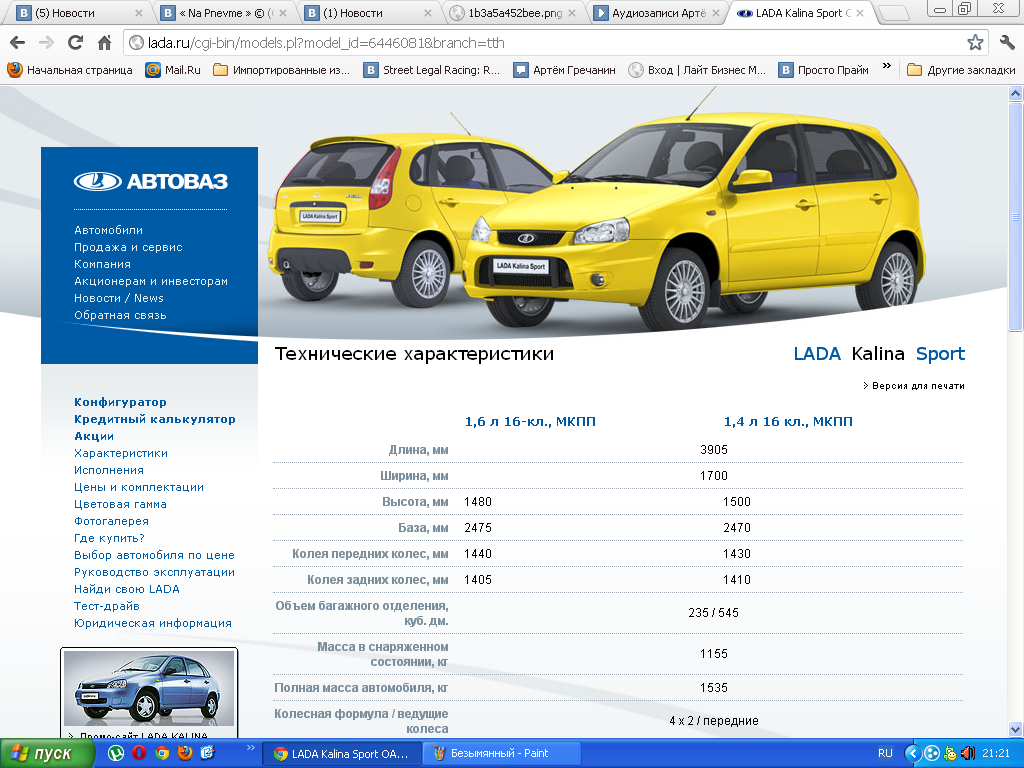Open the Mail.Ru Agent tray icon
This screenshot has width=1024, height=768.
(950, 754)
